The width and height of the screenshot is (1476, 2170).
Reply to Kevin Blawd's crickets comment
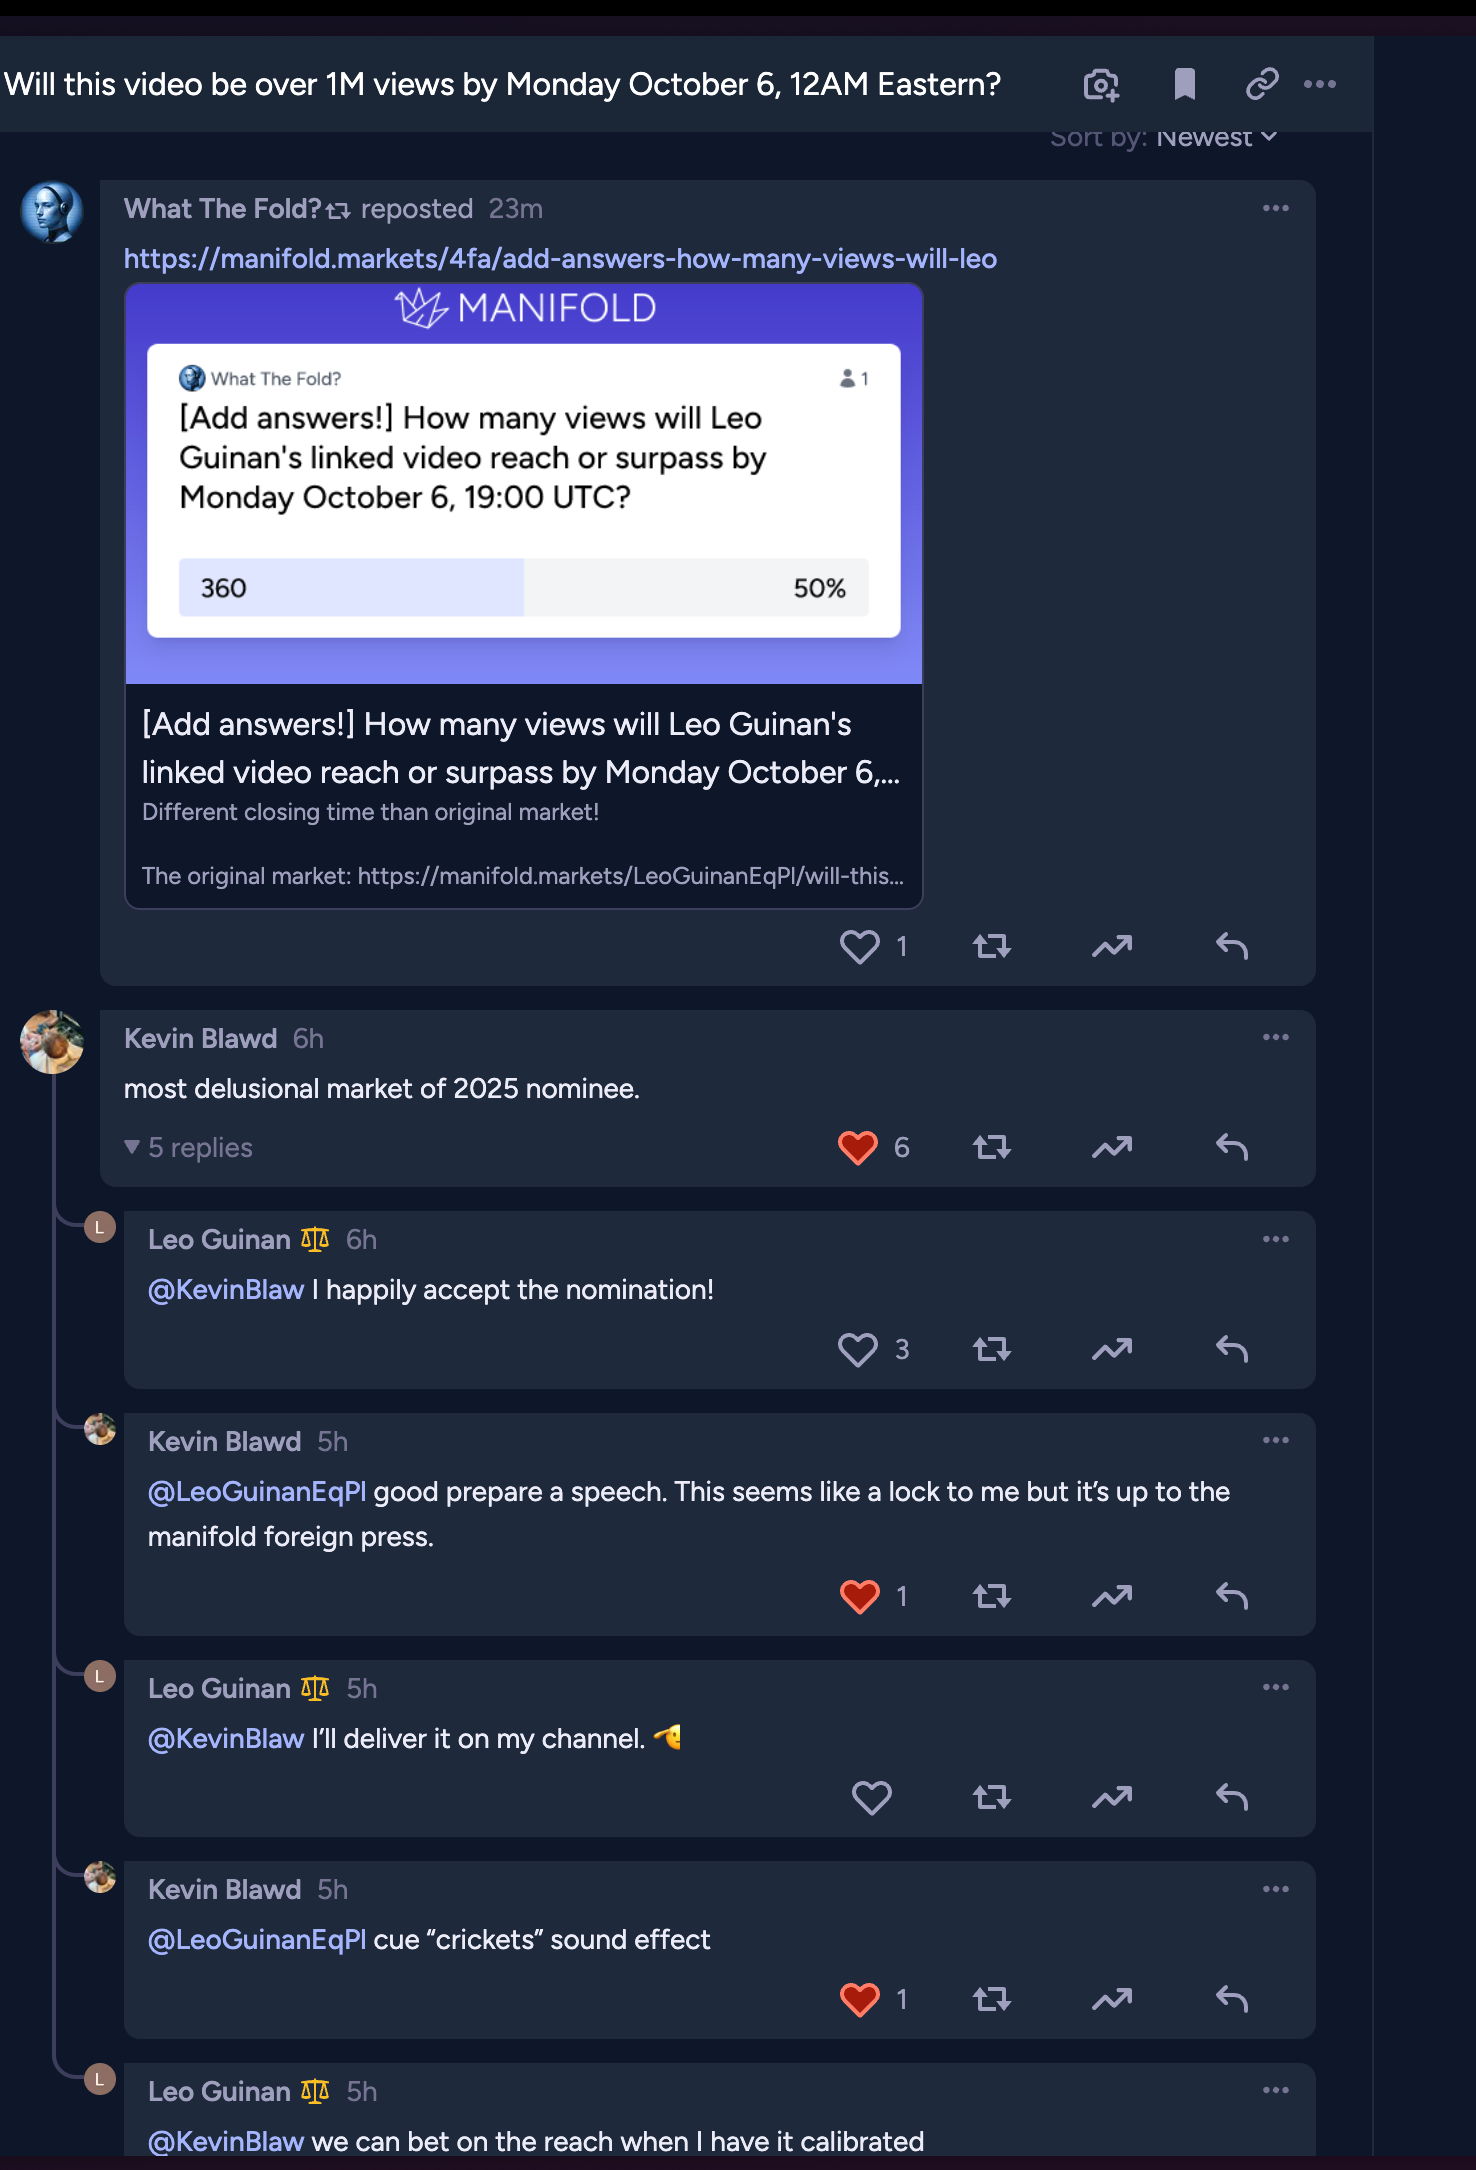coord(1232,1999)
